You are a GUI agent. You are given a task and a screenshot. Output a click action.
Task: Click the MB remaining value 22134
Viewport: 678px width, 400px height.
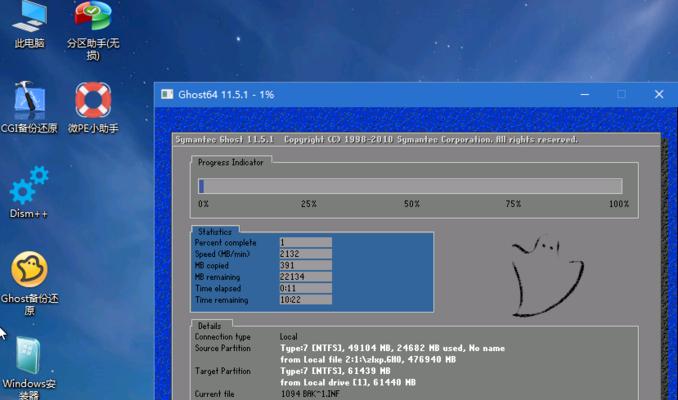coord(306,277)
